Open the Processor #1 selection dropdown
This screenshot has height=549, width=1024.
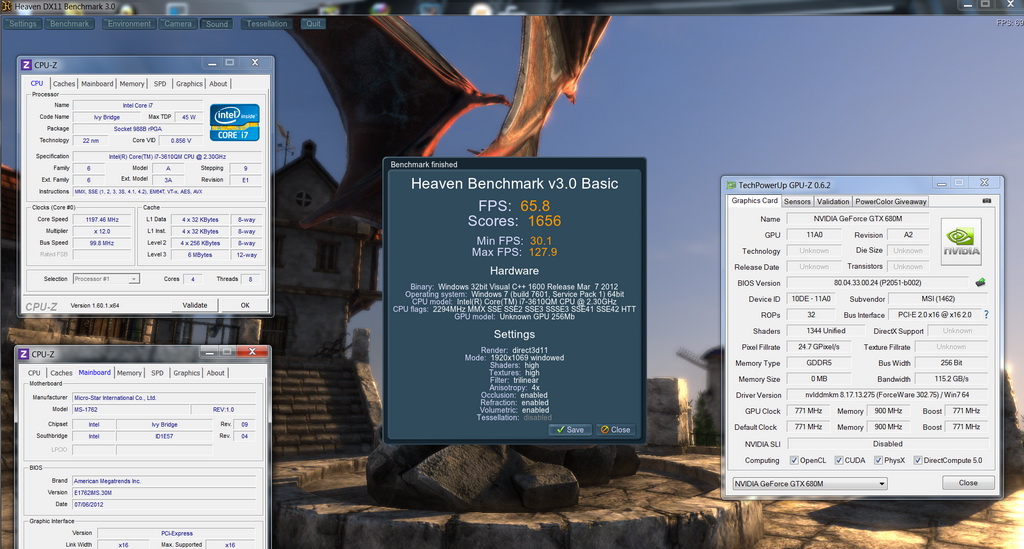[x=106, y=279]
